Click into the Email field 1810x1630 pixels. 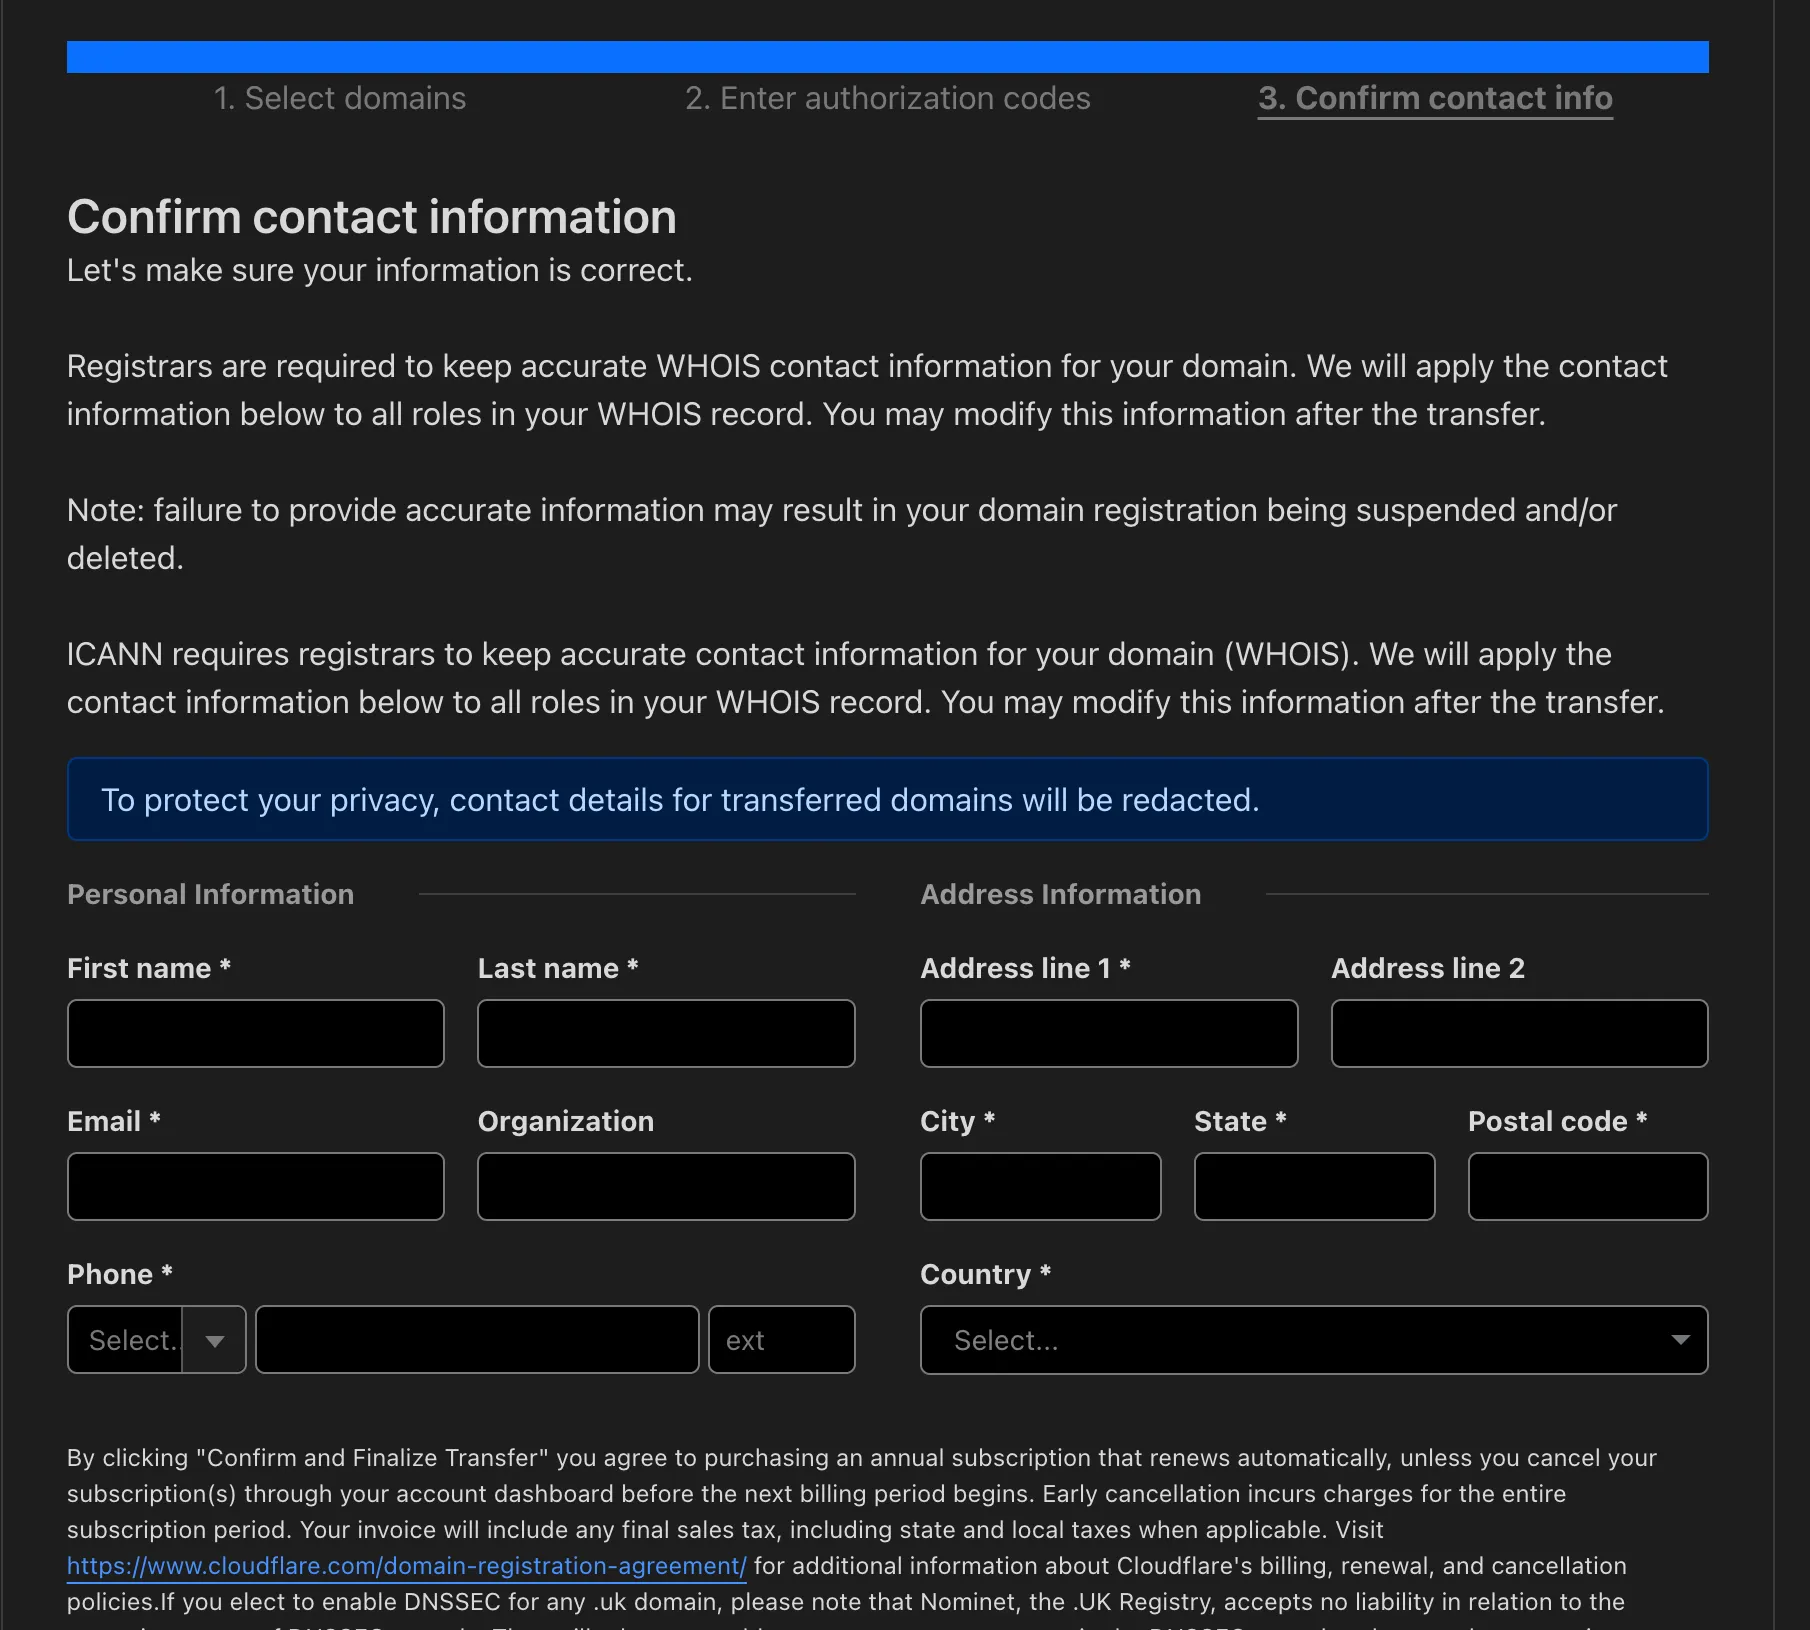coord(255,1186)
